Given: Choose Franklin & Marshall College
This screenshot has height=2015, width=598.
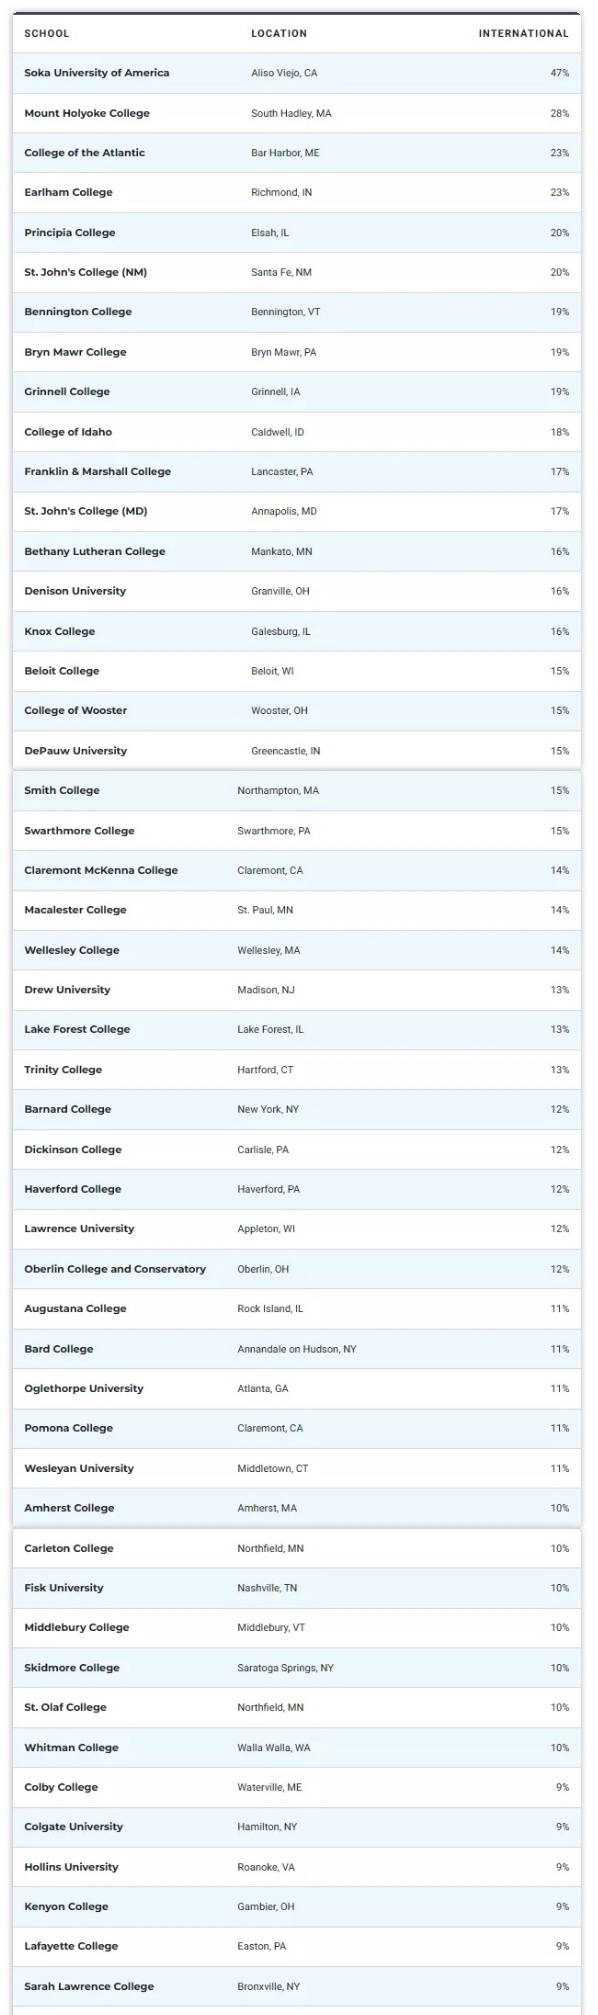Looking at the screenshot, I should (98, 472).
